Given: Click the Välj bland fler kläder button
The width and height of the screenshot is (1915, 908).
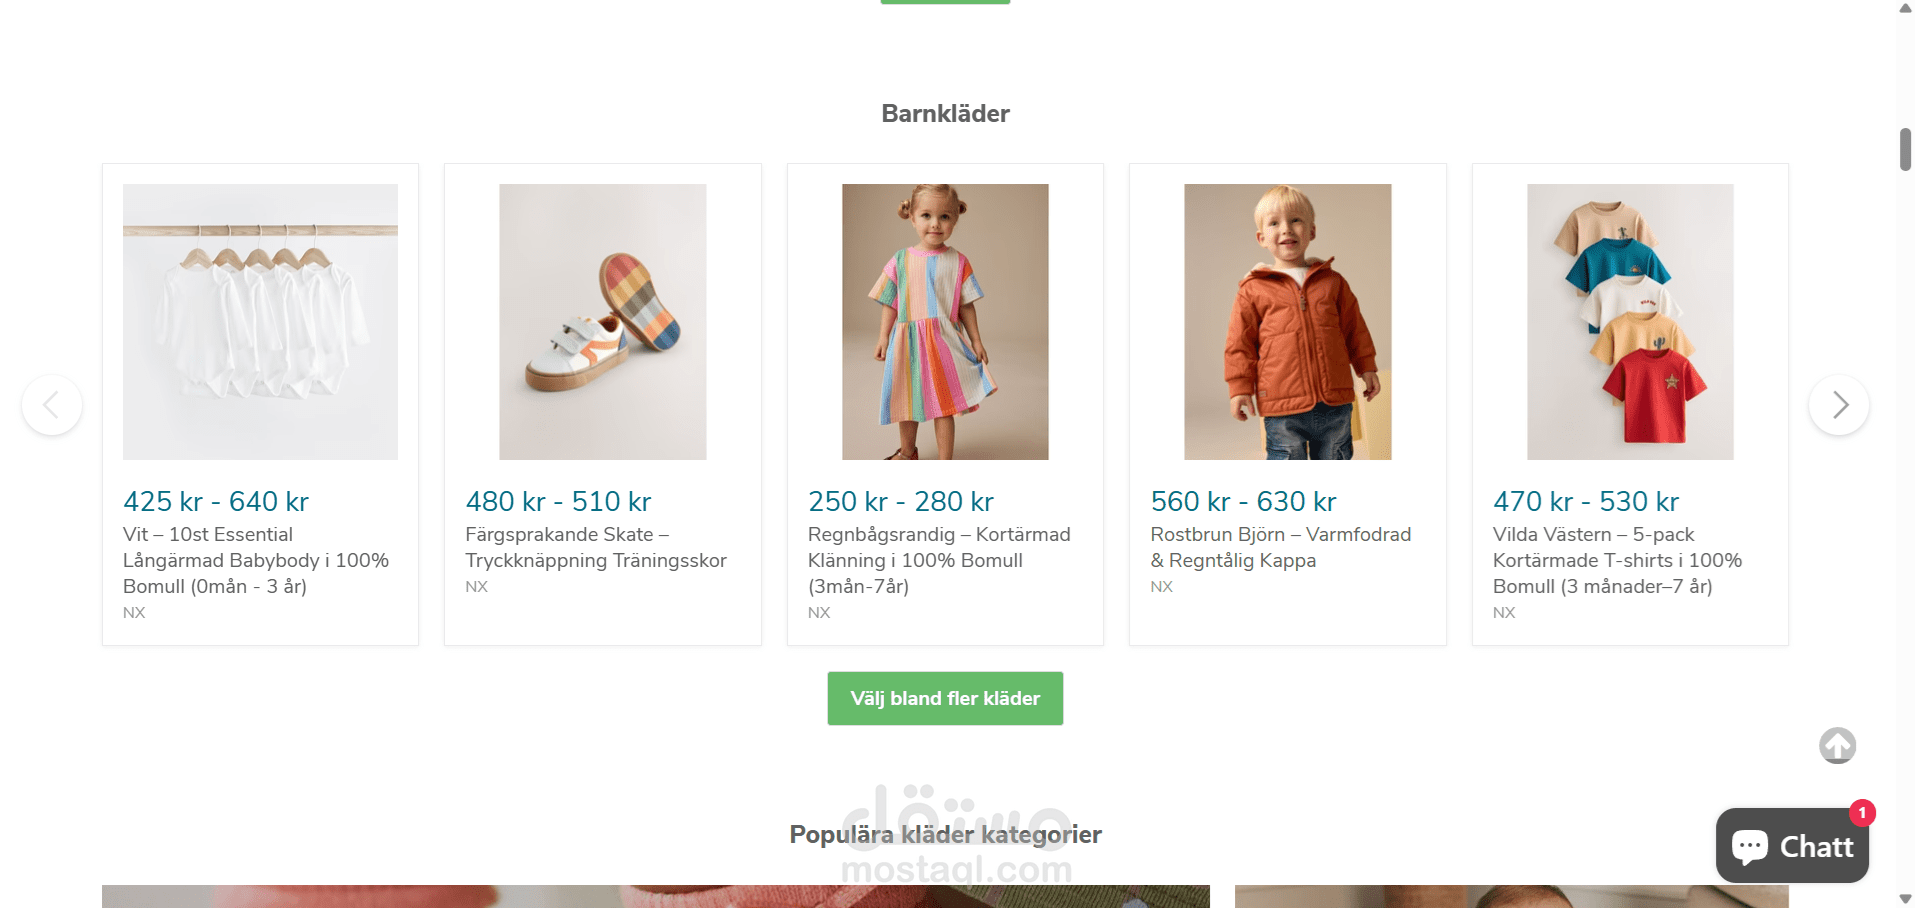Looking at the screenshot, I should click(945, 698).
